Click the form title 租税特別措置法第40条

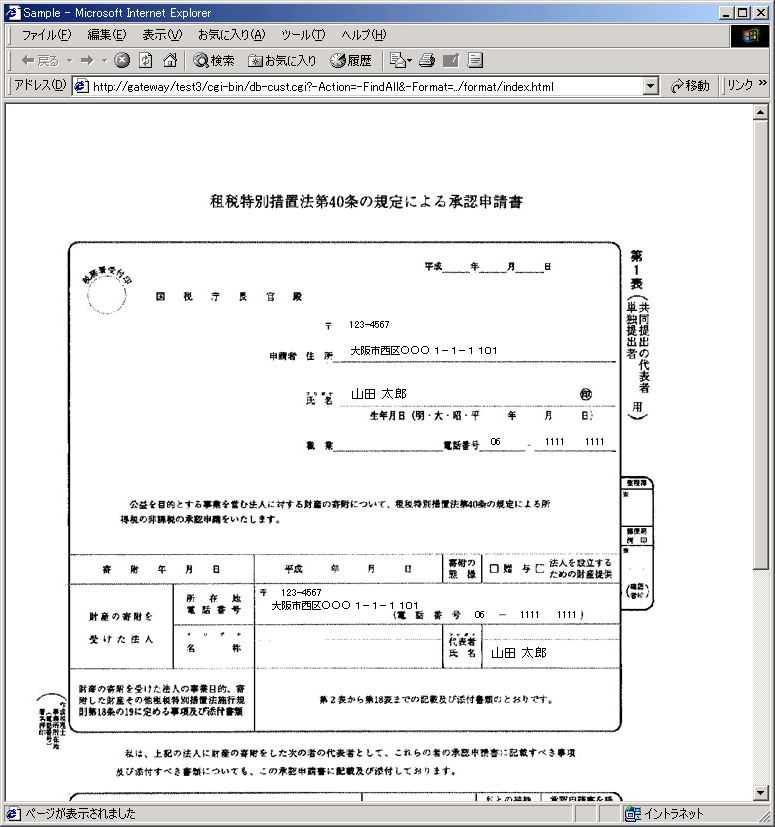[x=366, y=201]
